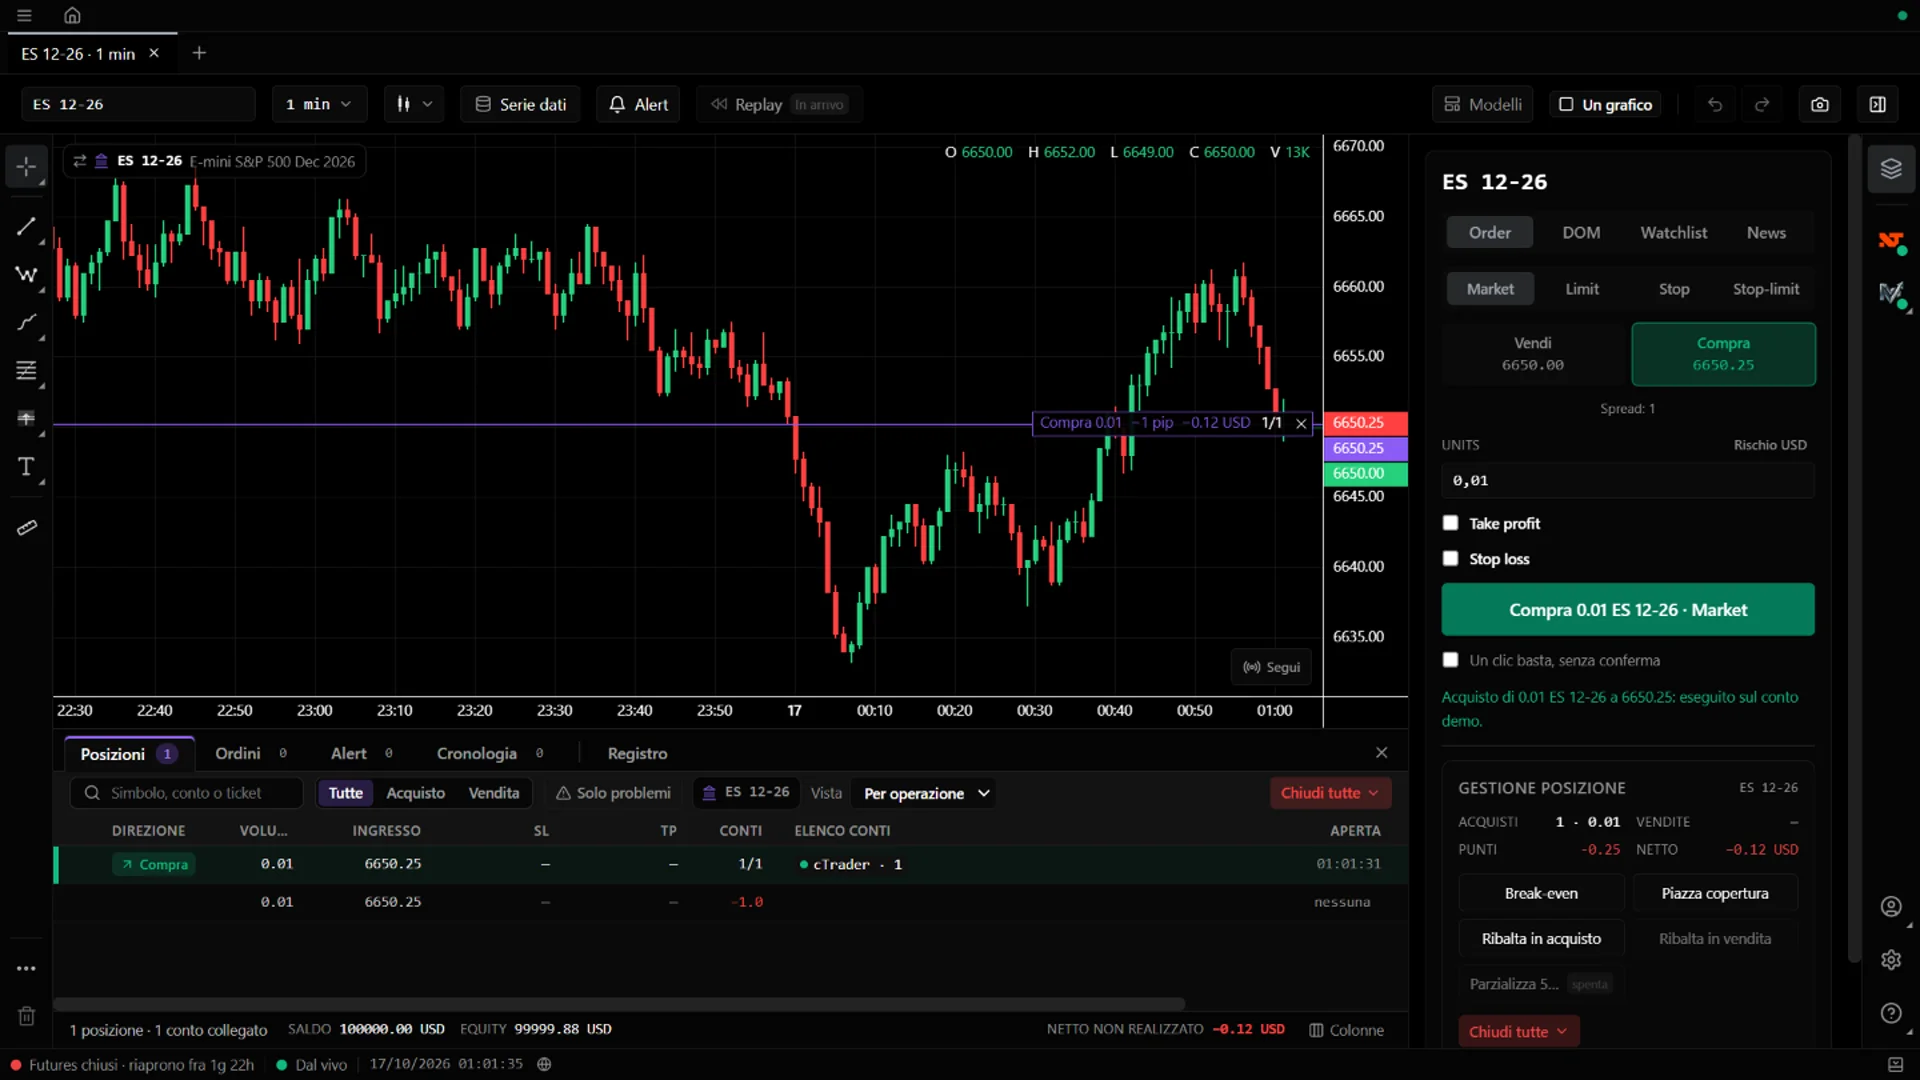
Task: Open the 1 min timeframe dropdown
Action: (x=319, y=104)
